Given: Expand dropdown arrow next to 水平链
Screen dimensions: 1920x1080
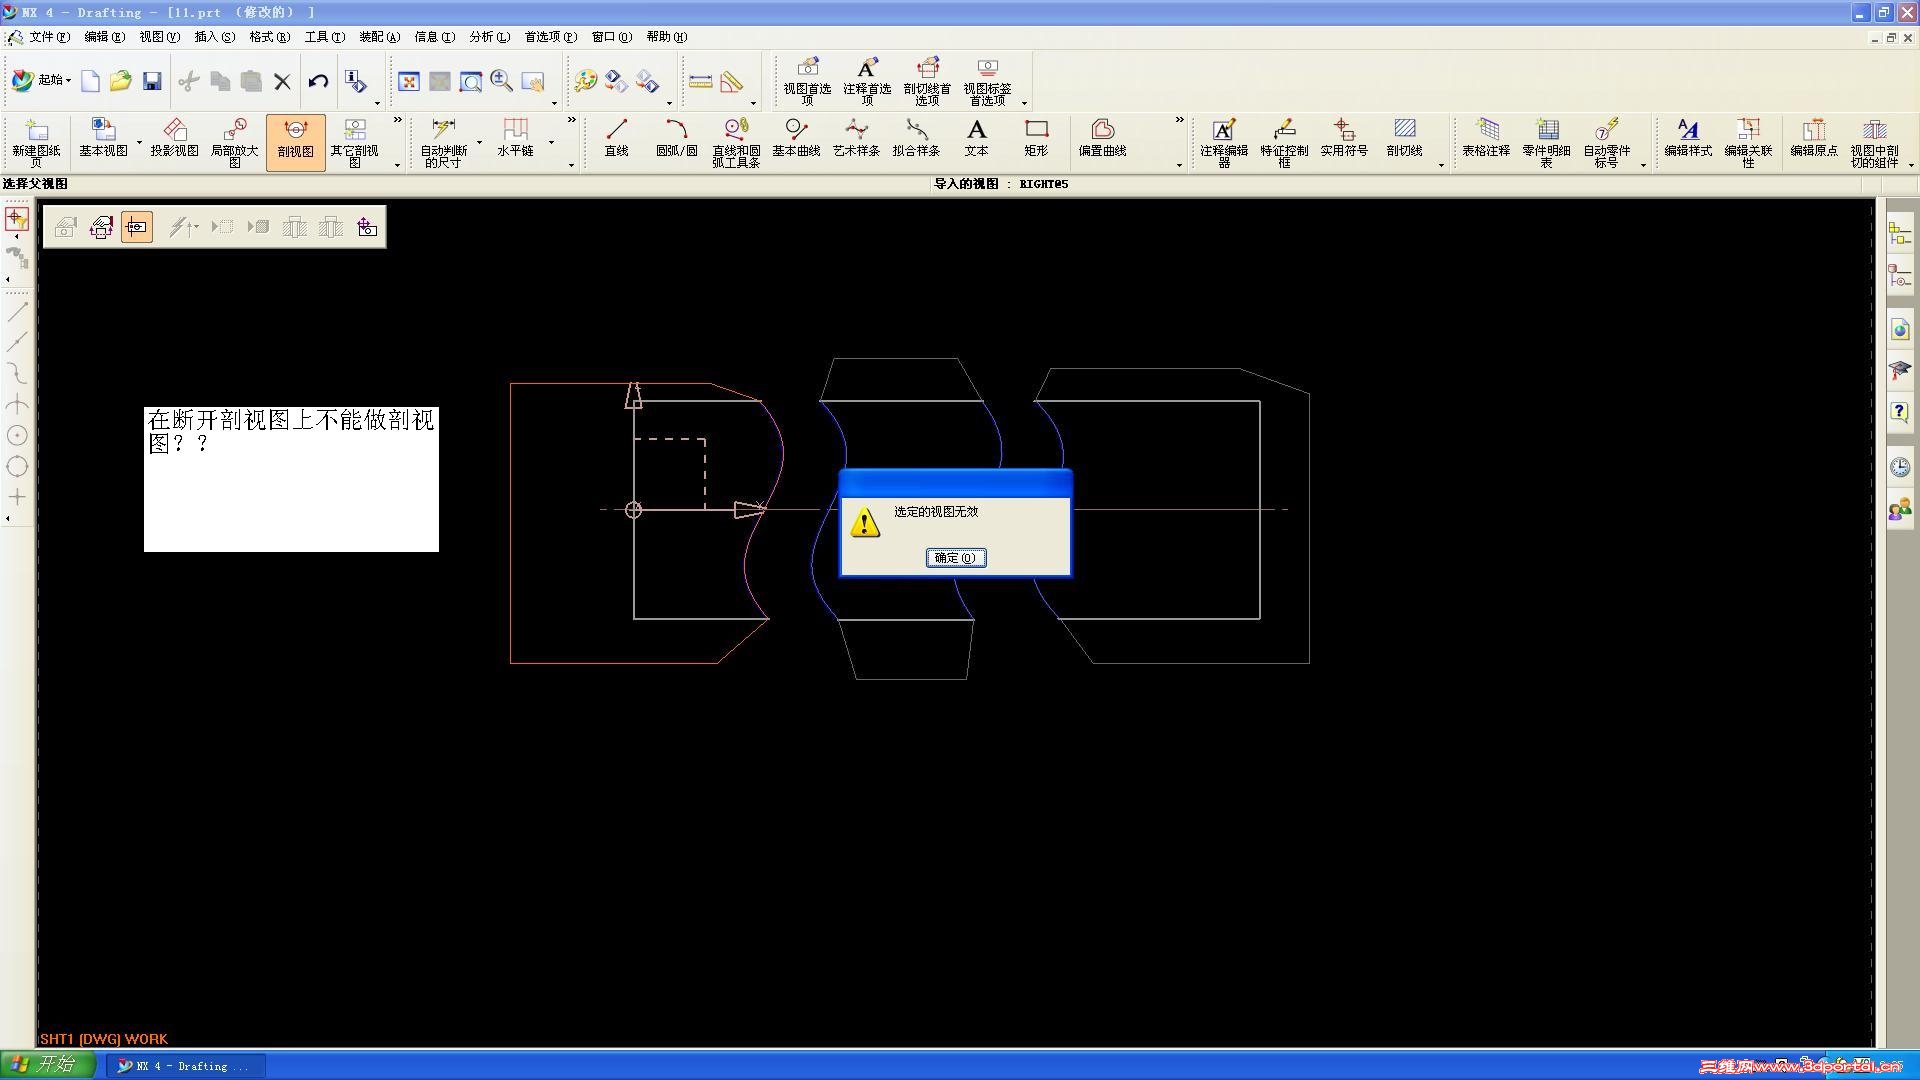Looking at the screenshot, I should coord(551,142).
